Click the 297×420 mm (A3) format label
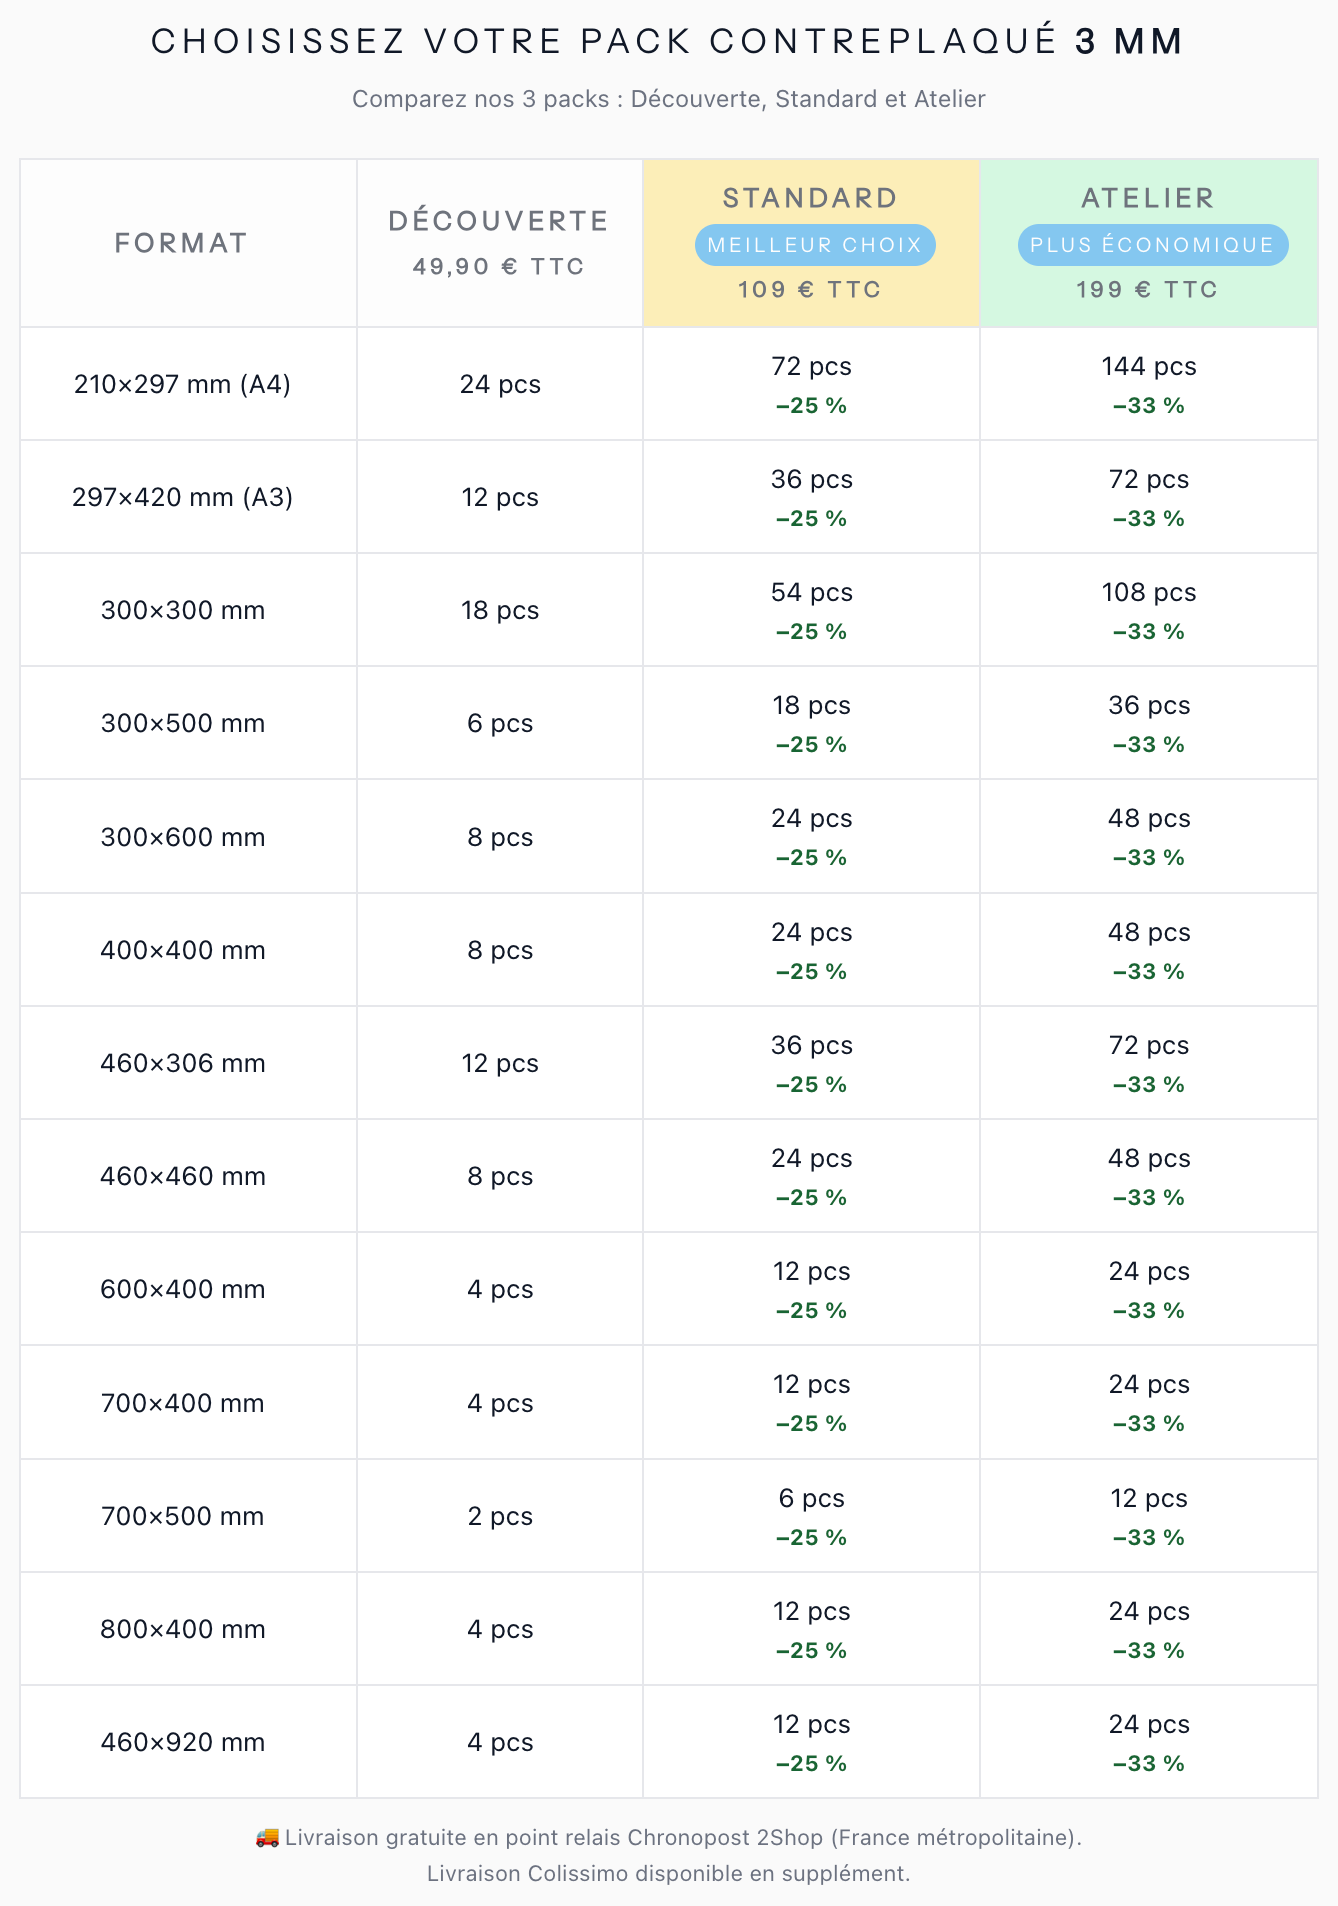The image size is (1338, 1906). click(x=182, y=497)
